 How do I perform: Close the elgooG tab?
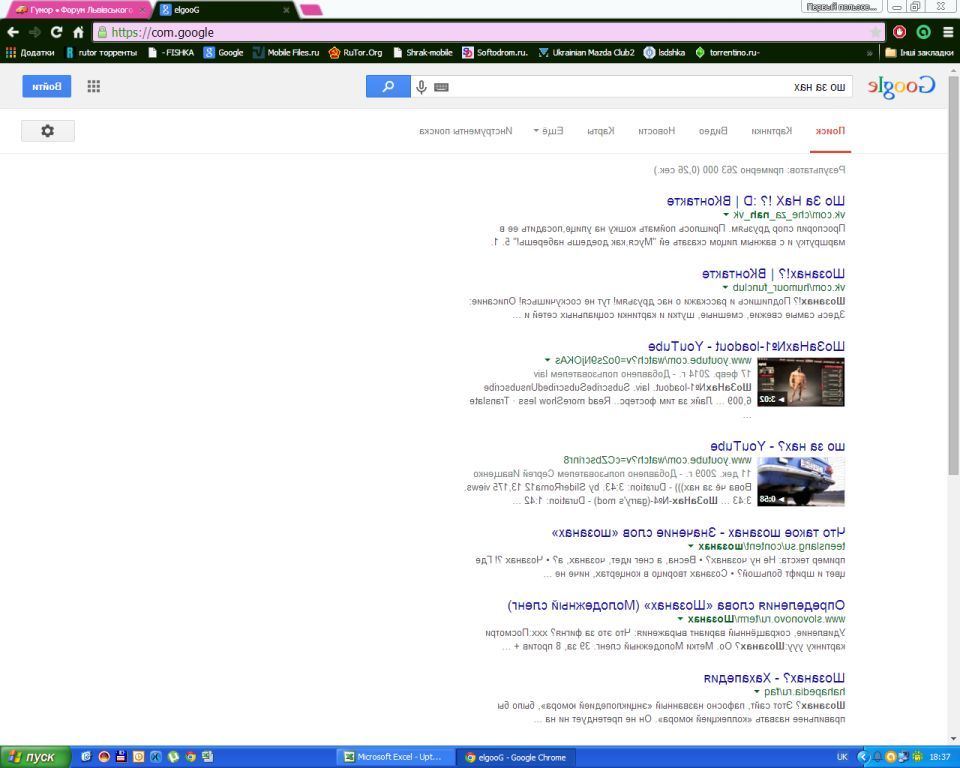pos(286,10)
